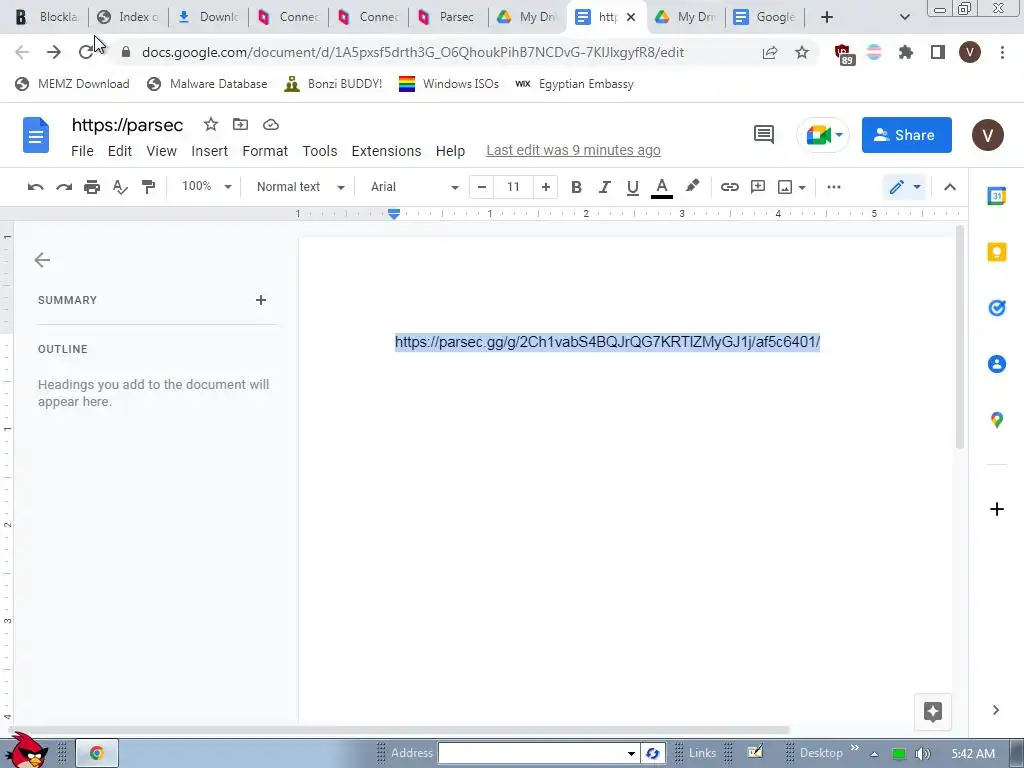Star the document
Viewport: 1024px width, 768px height.
(210, 124)
